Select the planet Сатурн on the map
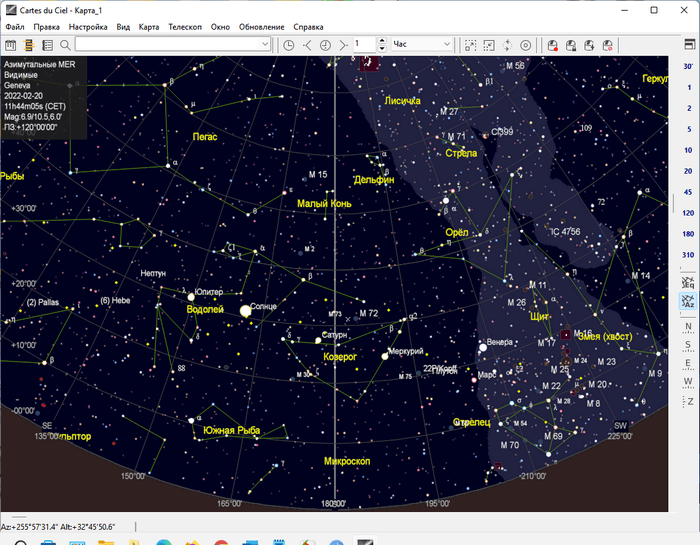The height and width of the screenshot is (545, 700). pos(318,341)
